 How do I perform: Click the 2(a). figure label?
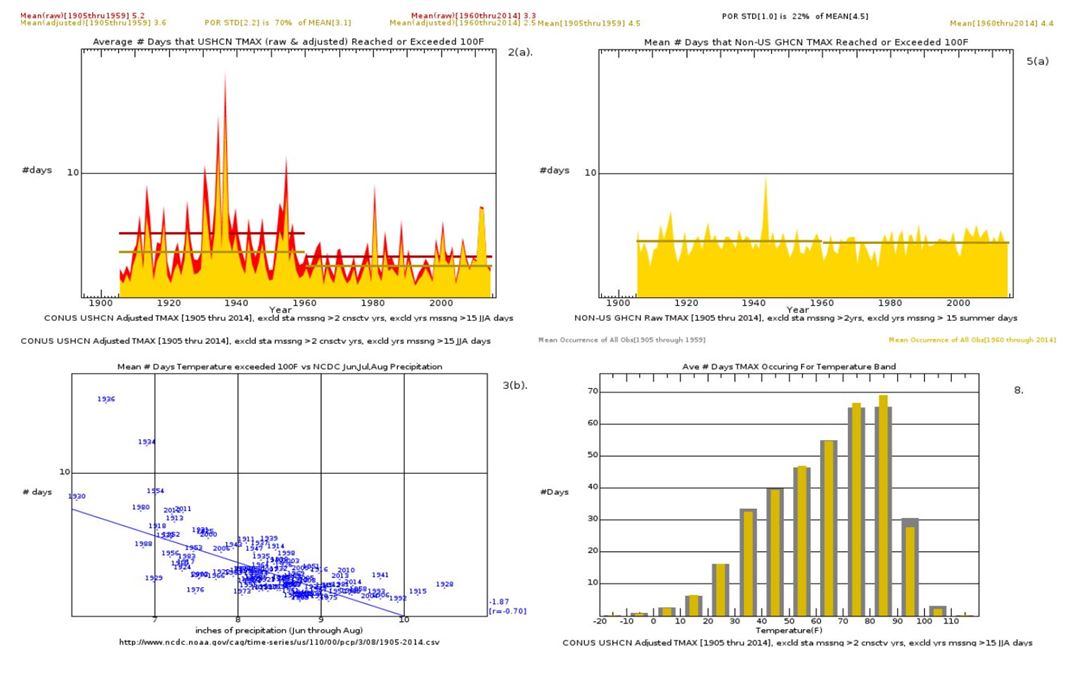[x=520, y=51]
